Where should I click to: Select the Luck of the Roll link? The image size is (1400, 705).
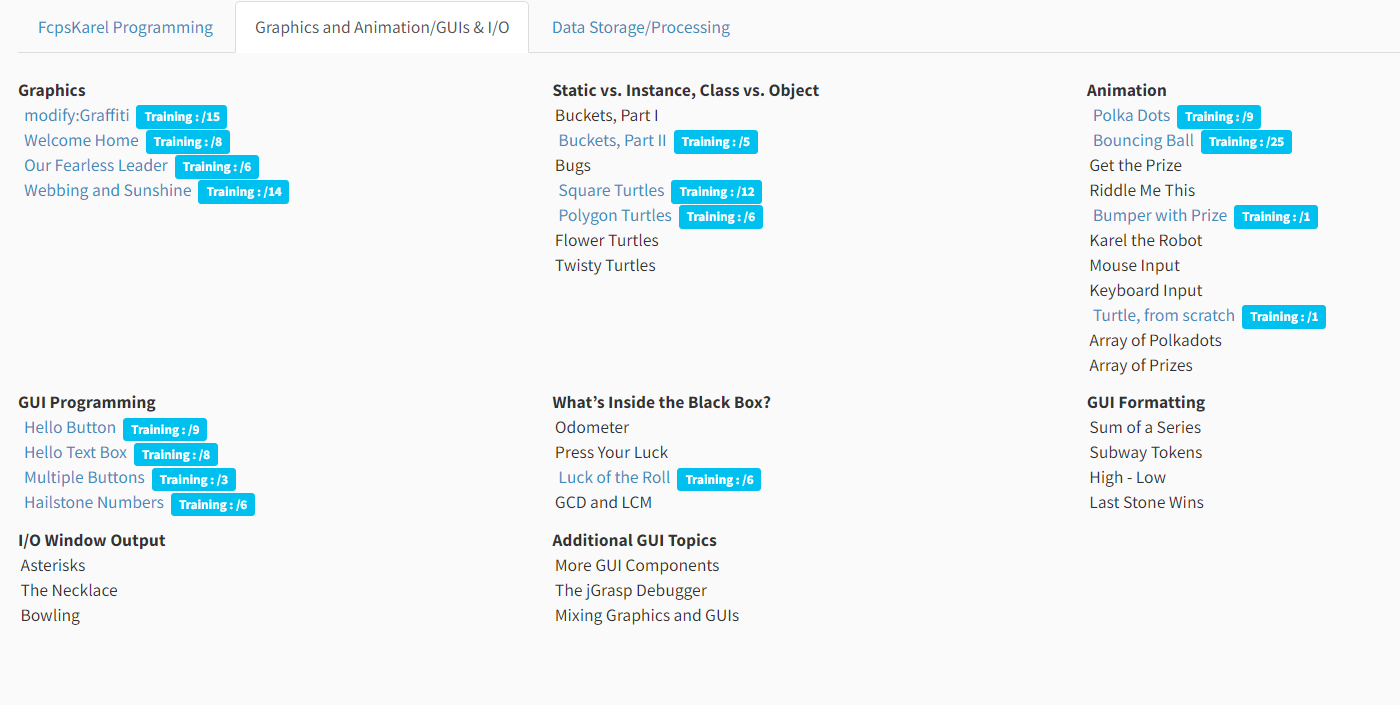tap(614, 477)
